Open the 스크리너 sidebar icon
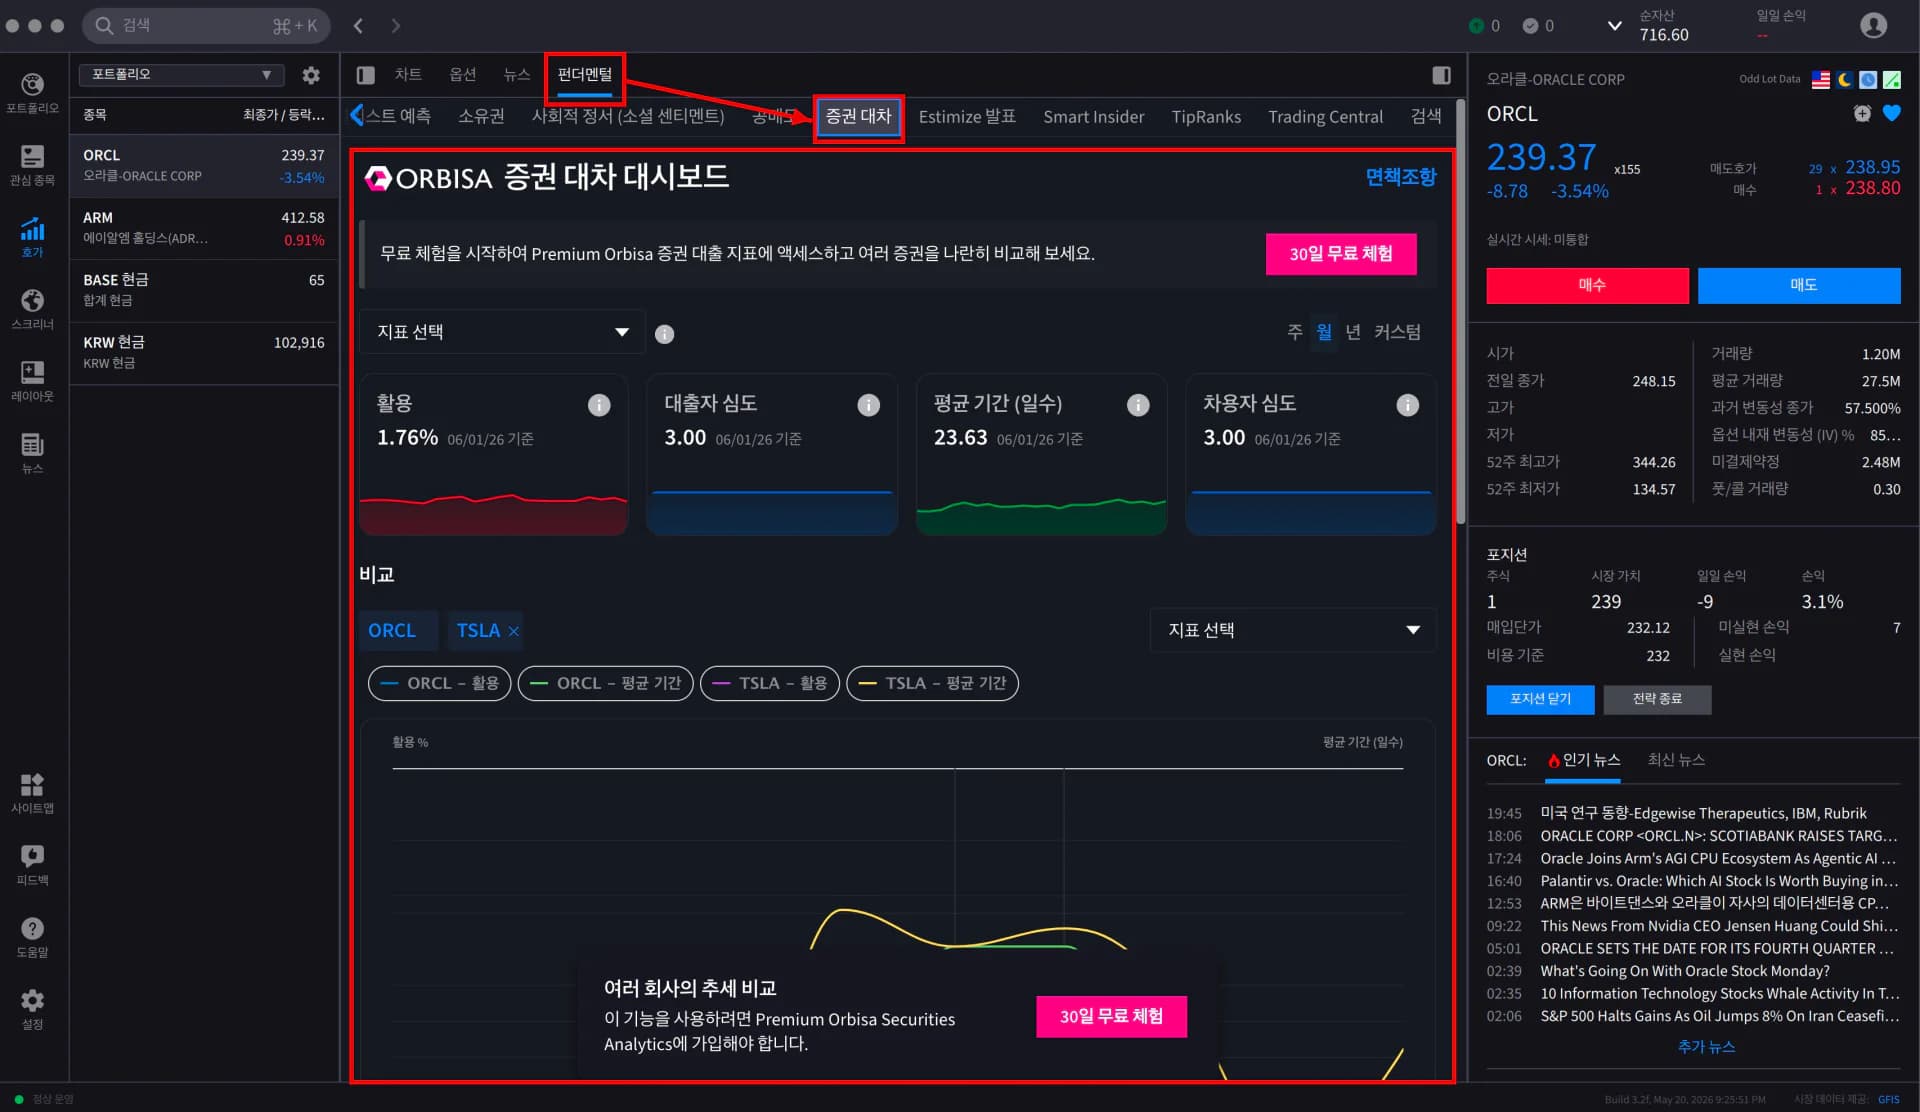Viewport: 1920px width, 1112px height. pos(33,309)
